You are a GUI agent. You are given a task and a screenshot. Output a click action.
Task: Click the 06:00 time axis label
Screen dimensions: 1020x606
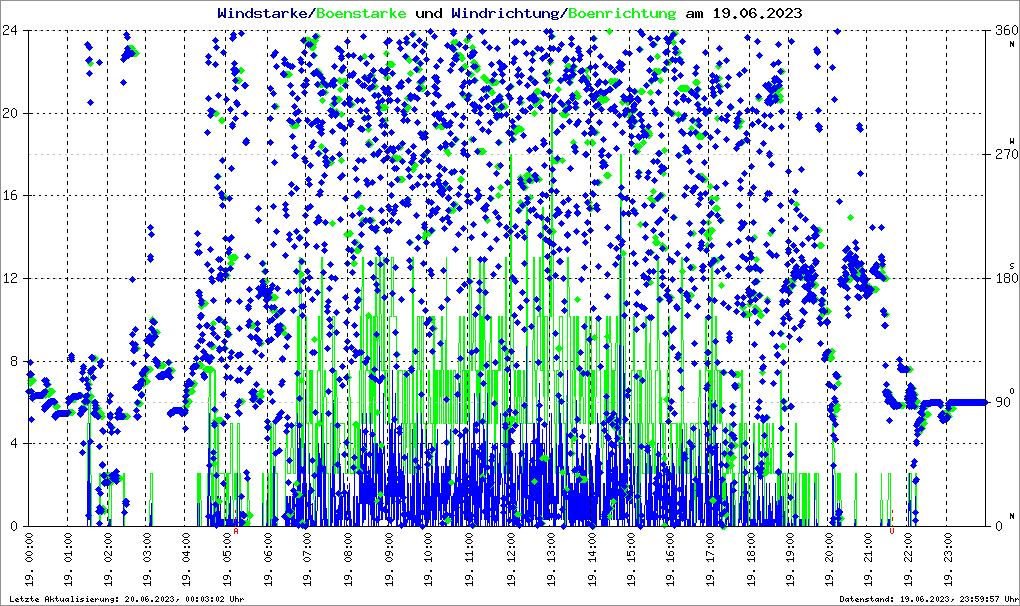point(268,559)
